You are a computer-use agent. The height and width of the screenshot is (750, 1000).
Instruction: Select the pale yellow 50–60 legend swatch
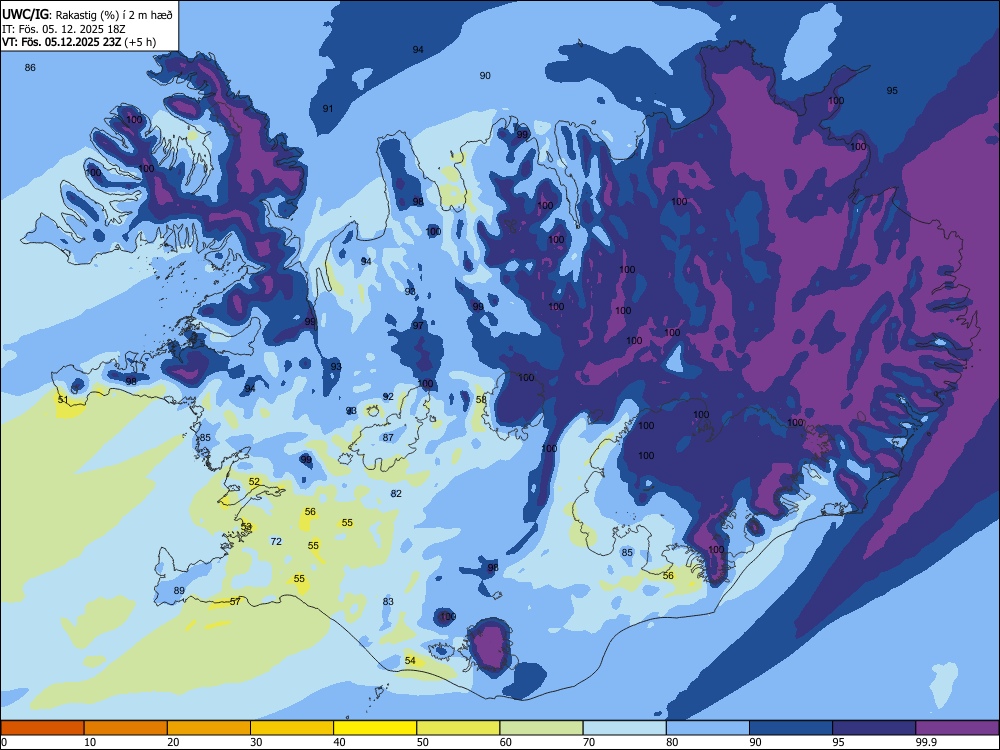pos(459,728)
